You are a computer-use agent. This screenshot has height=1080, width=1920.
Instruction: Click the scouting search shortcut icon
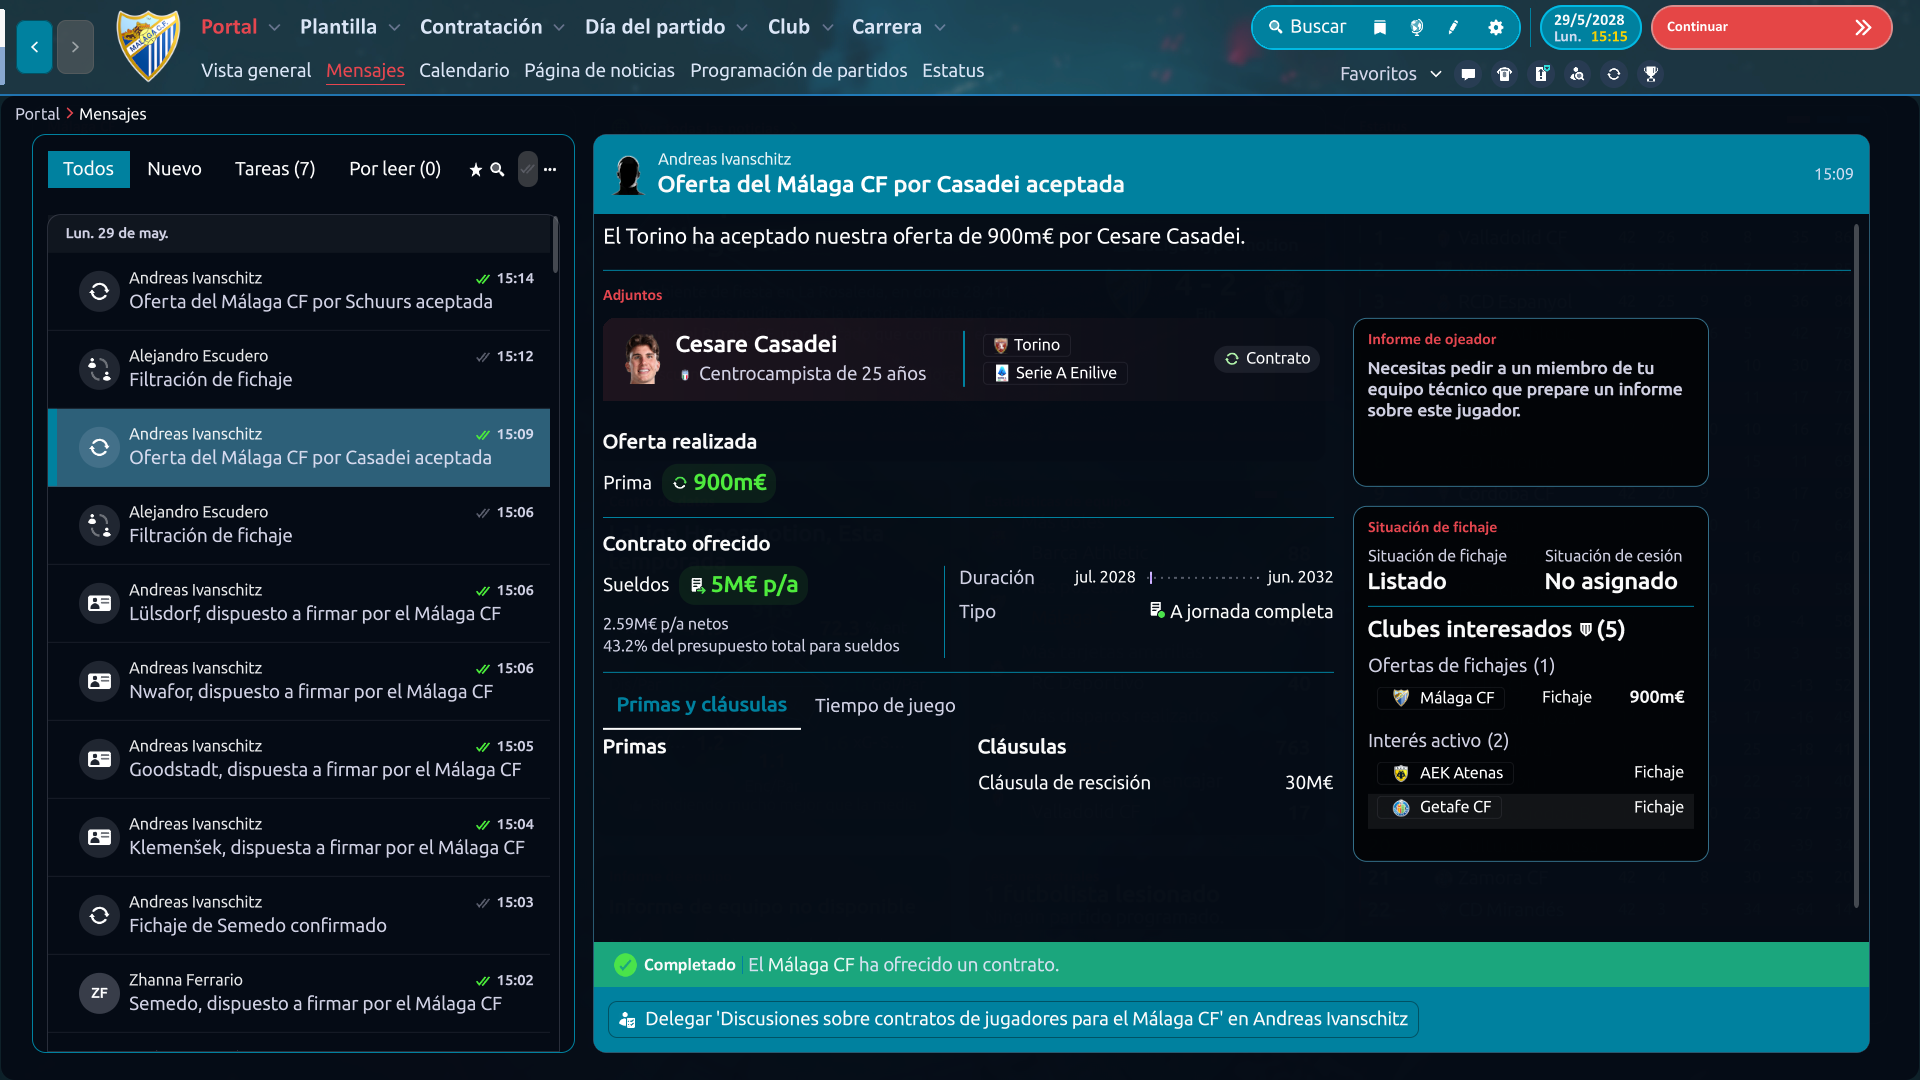[x=1577, y=74]
